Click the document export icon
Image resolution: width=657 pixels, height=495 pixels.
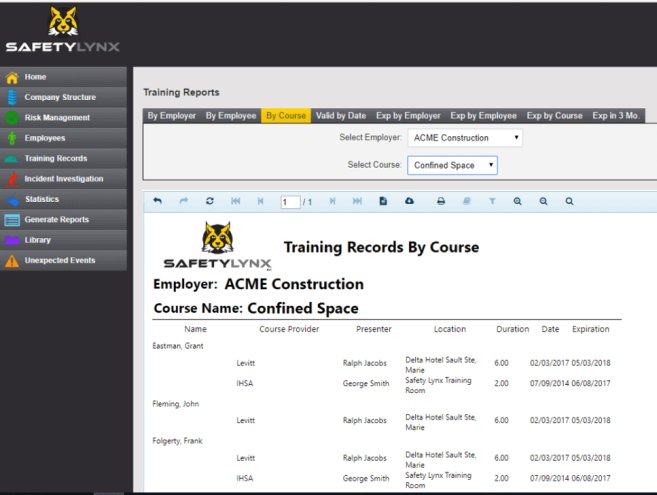[383, 201]
